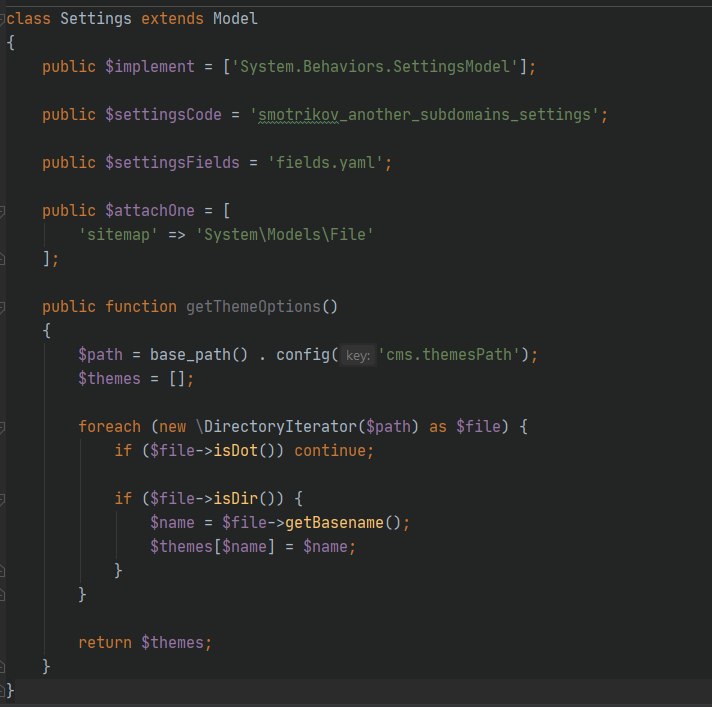Click 'public' before $implement
Image resolution: width=712 pixels, height=707 pixels.
point(69,67)
